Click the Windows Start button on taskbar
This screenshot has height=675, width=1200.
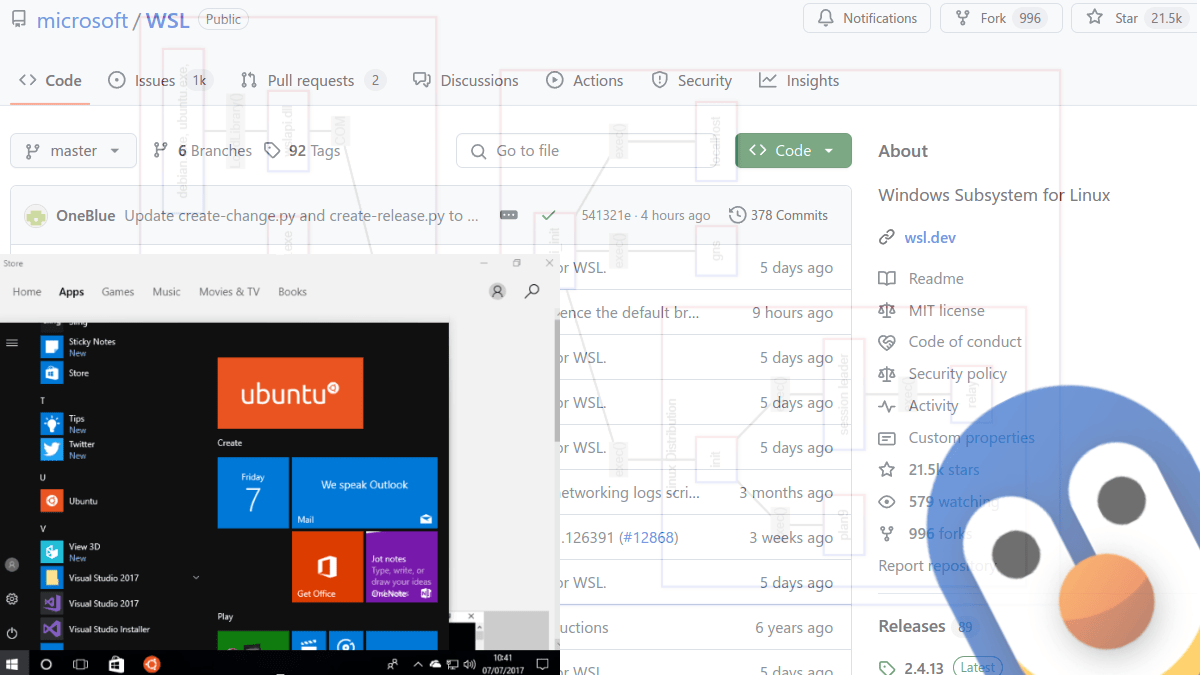click(14, 664)
